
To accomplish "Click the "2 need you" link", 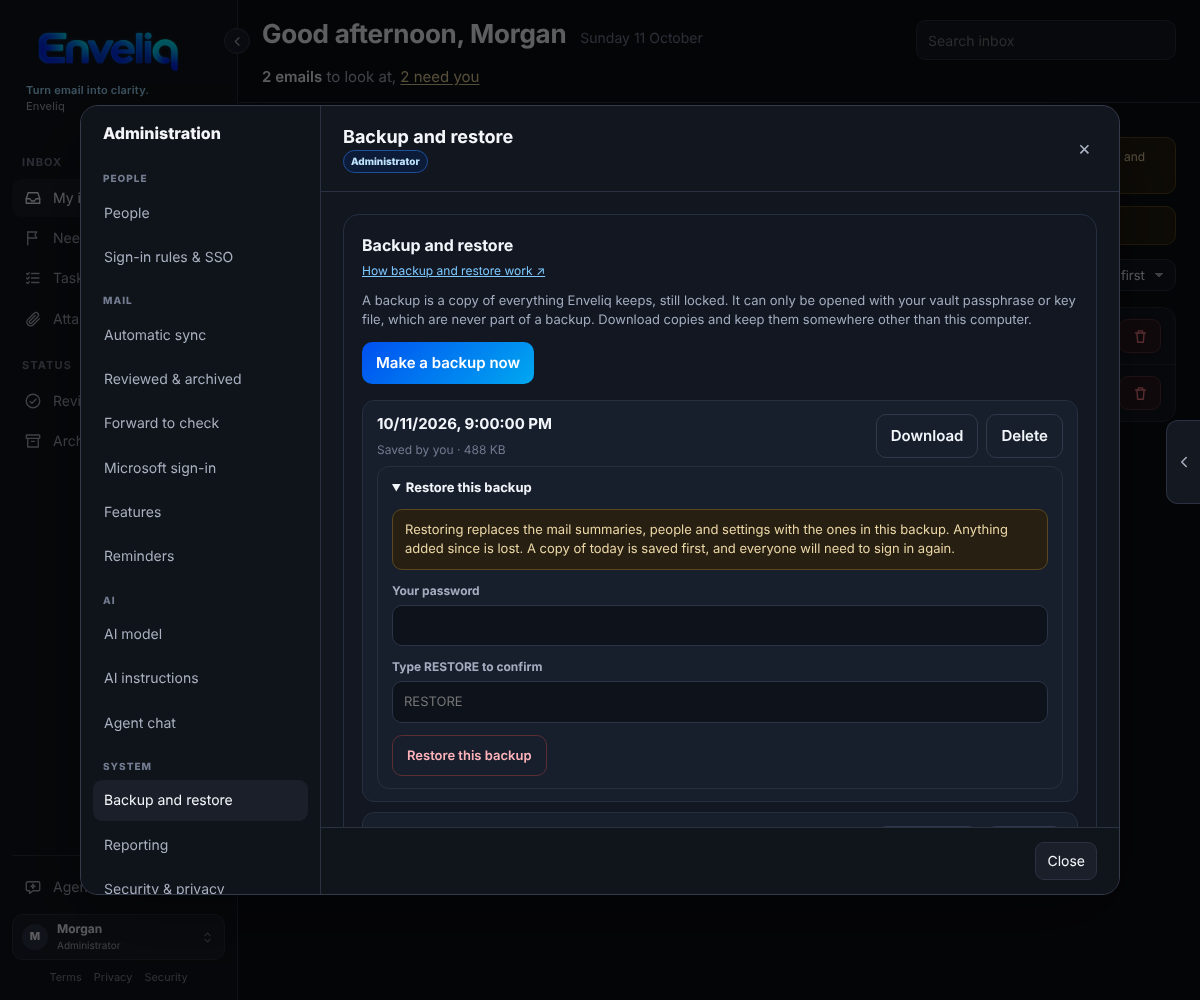I will coord(440,77).
